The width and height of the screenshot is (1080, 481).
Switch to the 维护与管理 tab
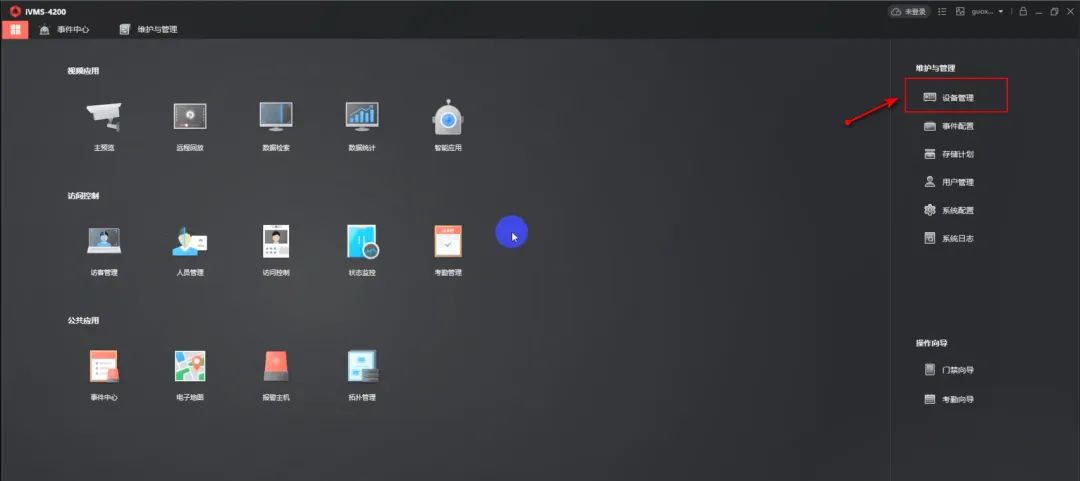coord(148,30)
